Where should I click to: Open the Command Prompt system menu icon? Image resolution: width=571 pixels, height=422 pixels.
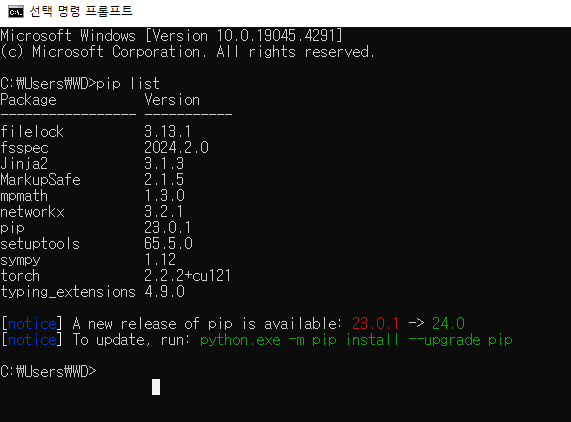pos(16,12)
